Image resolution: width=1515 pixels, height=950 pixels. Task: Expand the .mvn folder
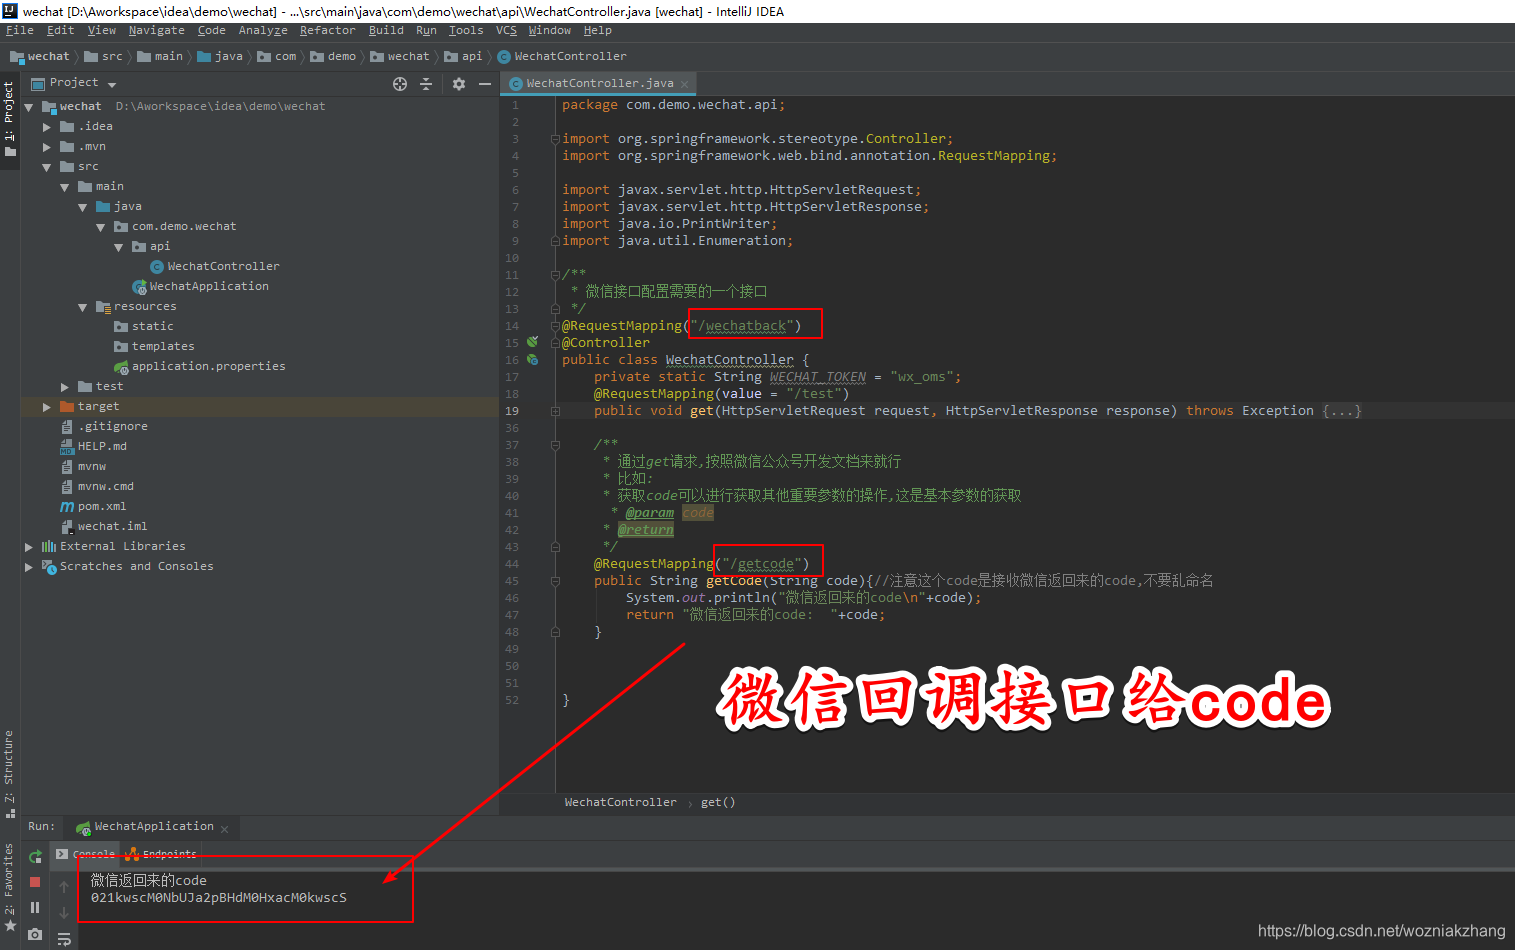[47, 147]
